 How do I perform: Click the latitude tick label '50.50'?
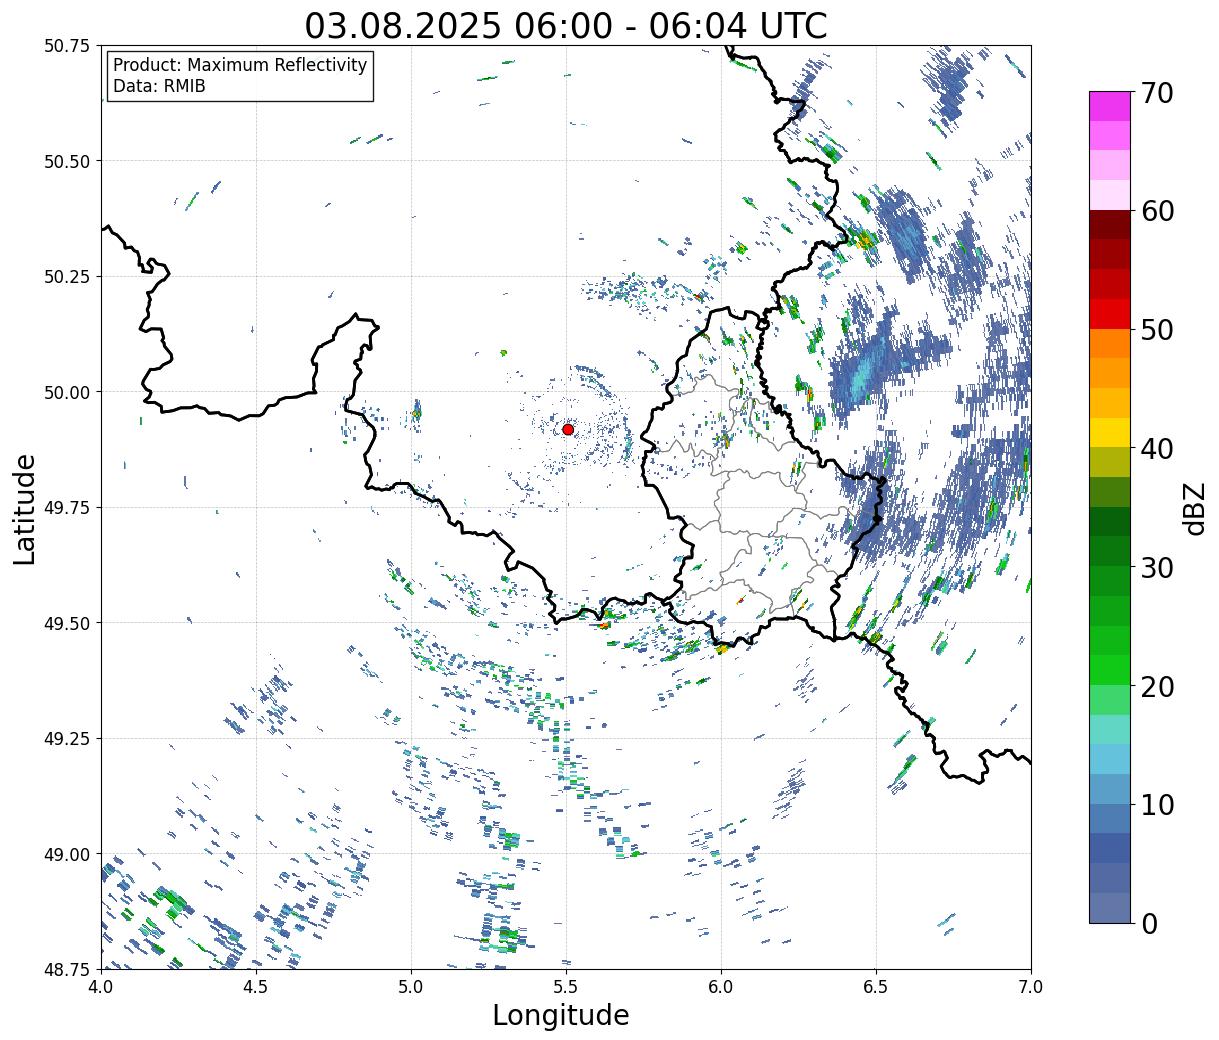click(x=66, y=161)
